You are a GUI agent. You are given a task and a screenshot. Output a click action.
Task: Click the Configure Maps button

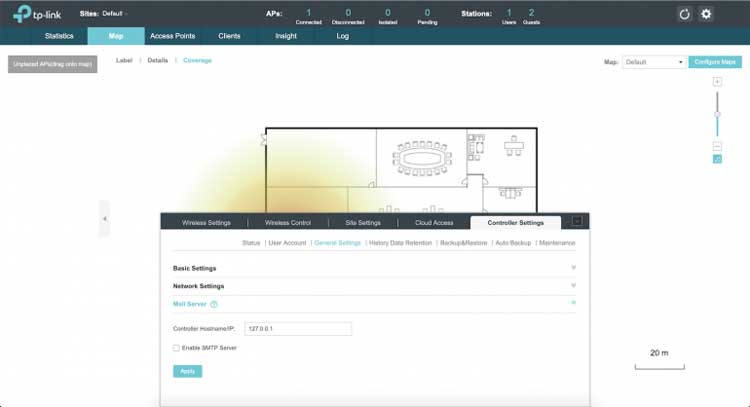click(715, 62)
